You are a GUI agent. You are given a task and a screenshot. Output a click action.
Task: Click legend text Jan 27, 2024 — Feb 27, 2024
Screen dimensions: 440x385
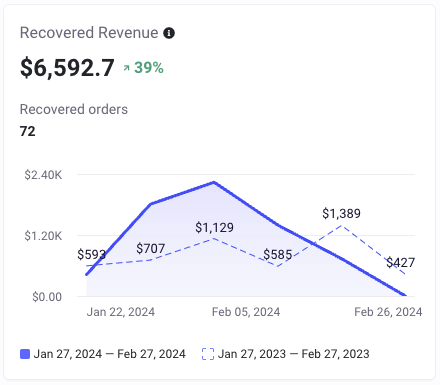coord(110,354)
